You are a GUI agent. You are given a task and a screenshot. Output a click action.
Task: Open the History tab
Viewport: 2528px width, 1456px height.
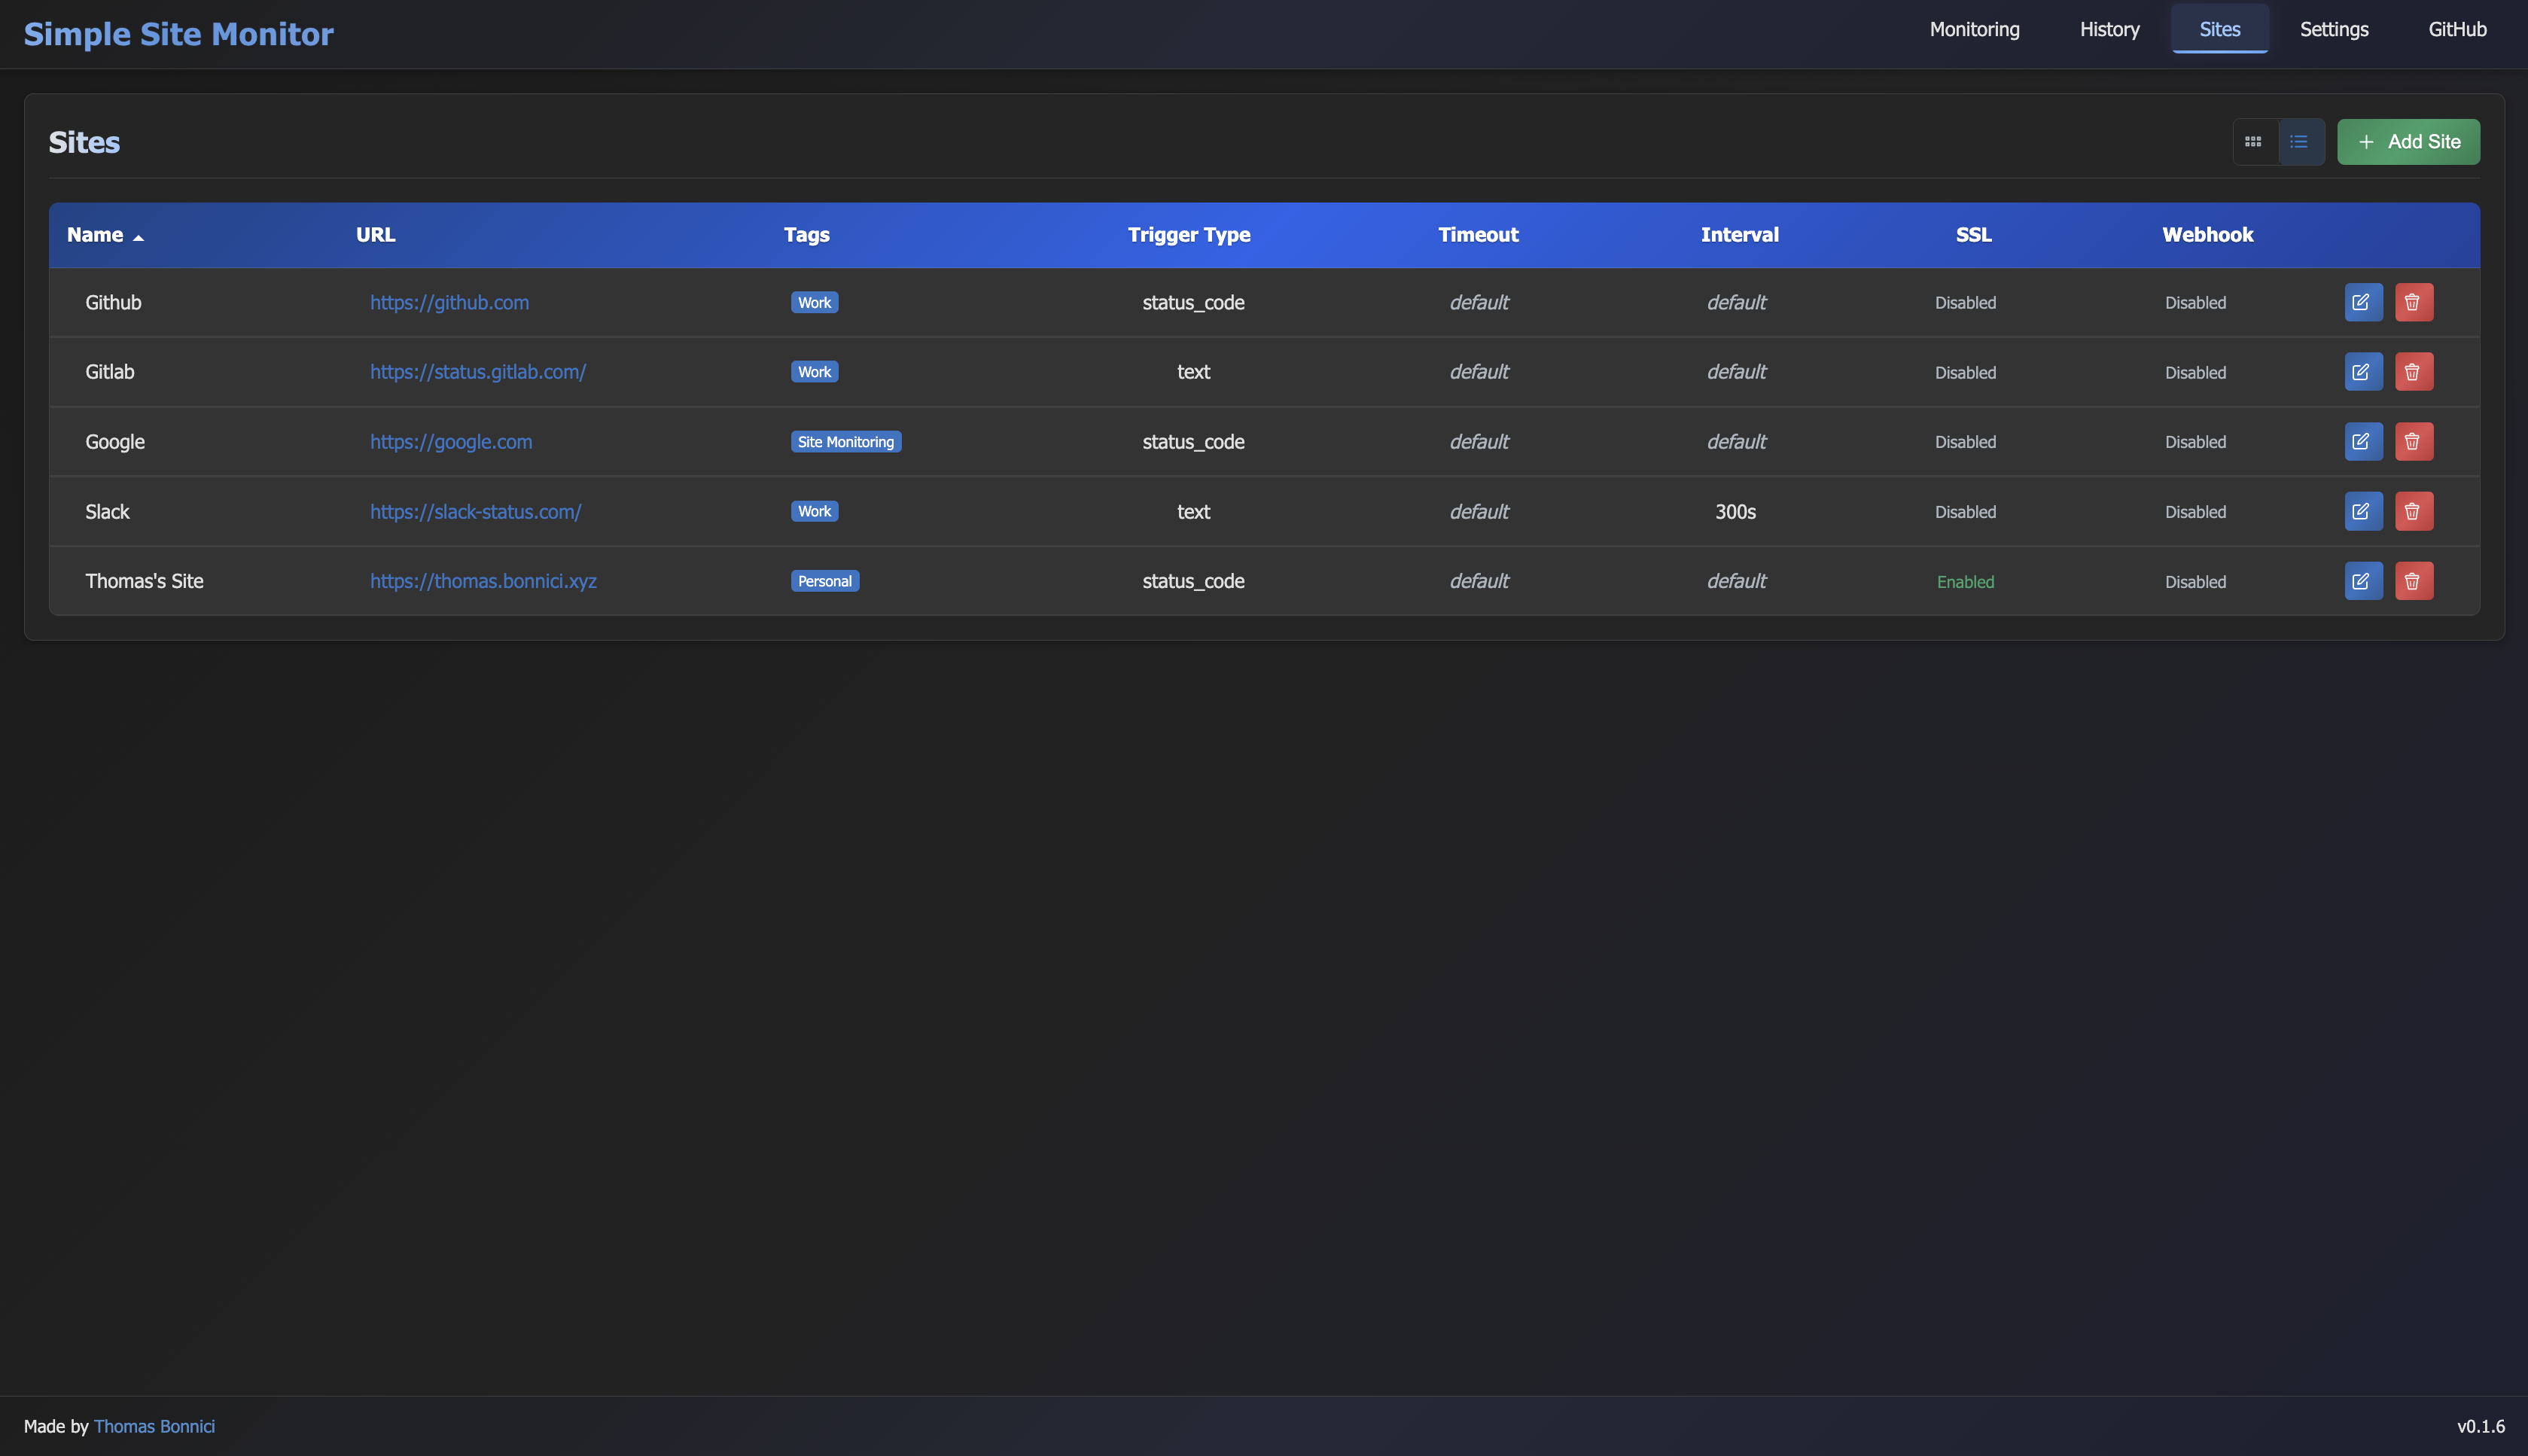pos(2109,29)
